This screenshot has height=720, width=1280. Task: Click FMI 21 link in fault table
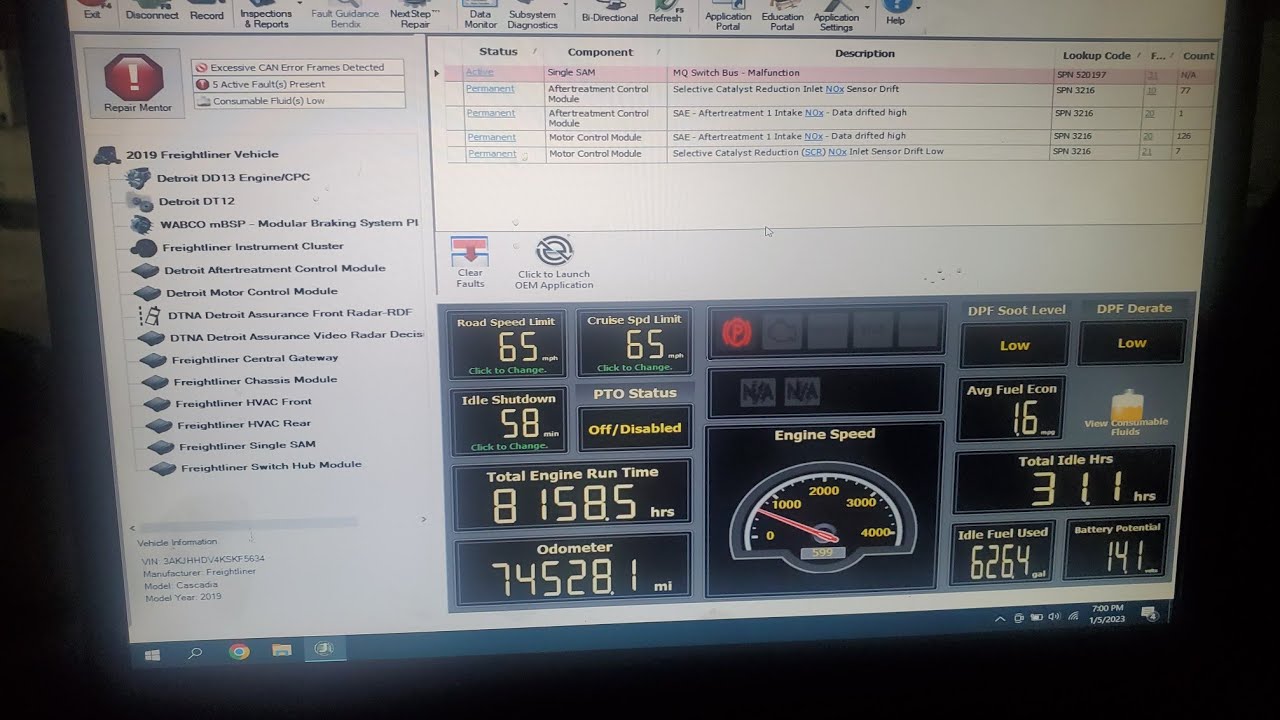1146,152
